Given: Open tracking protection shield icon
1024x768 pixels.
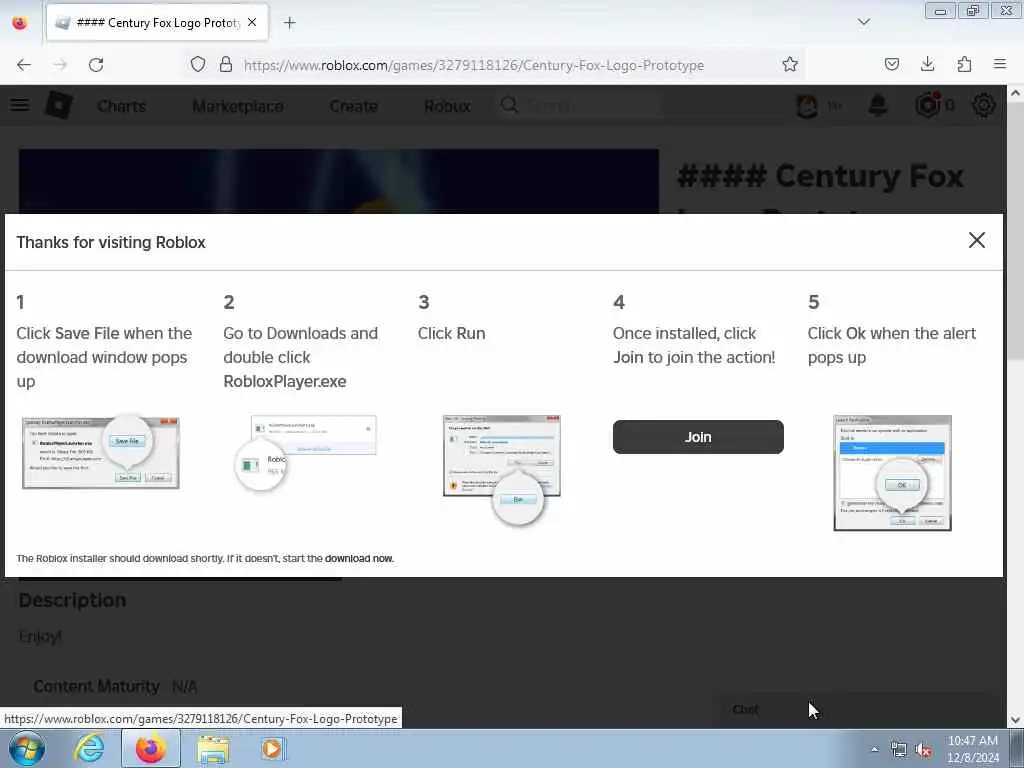Looking at the screenshot, I should coord(198,64).
